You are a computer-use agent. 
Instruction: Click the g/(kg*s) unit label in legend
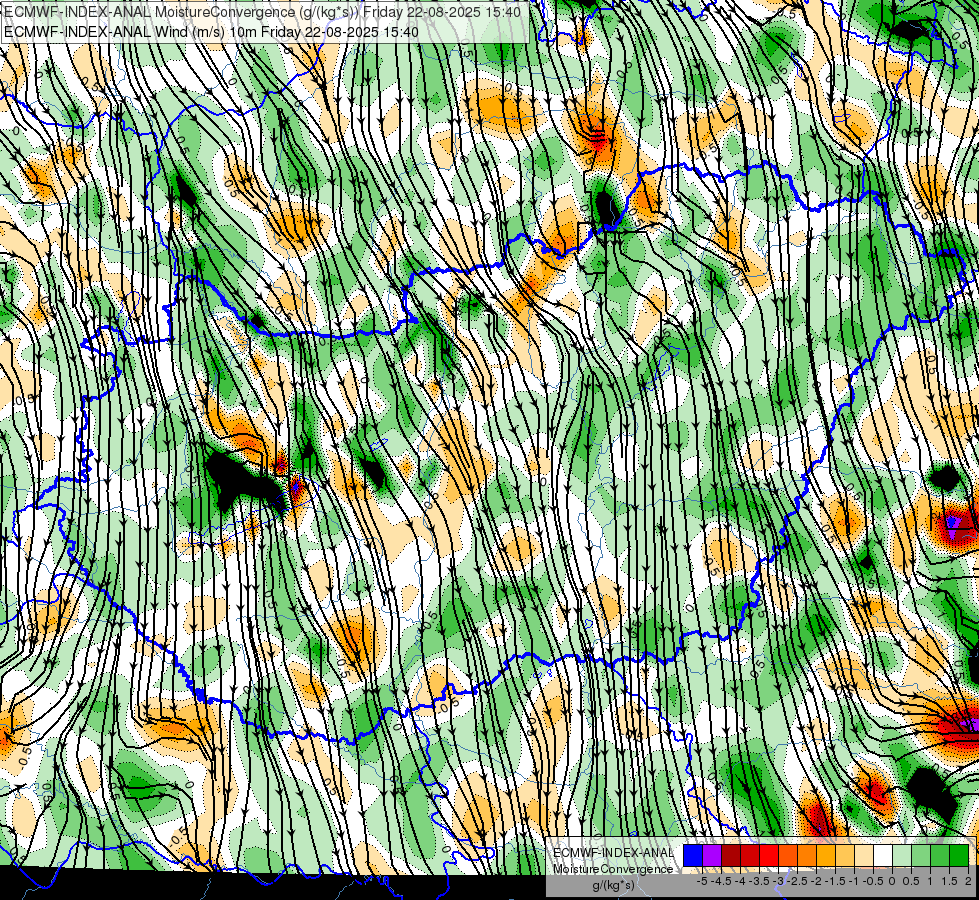click(613, 886)
